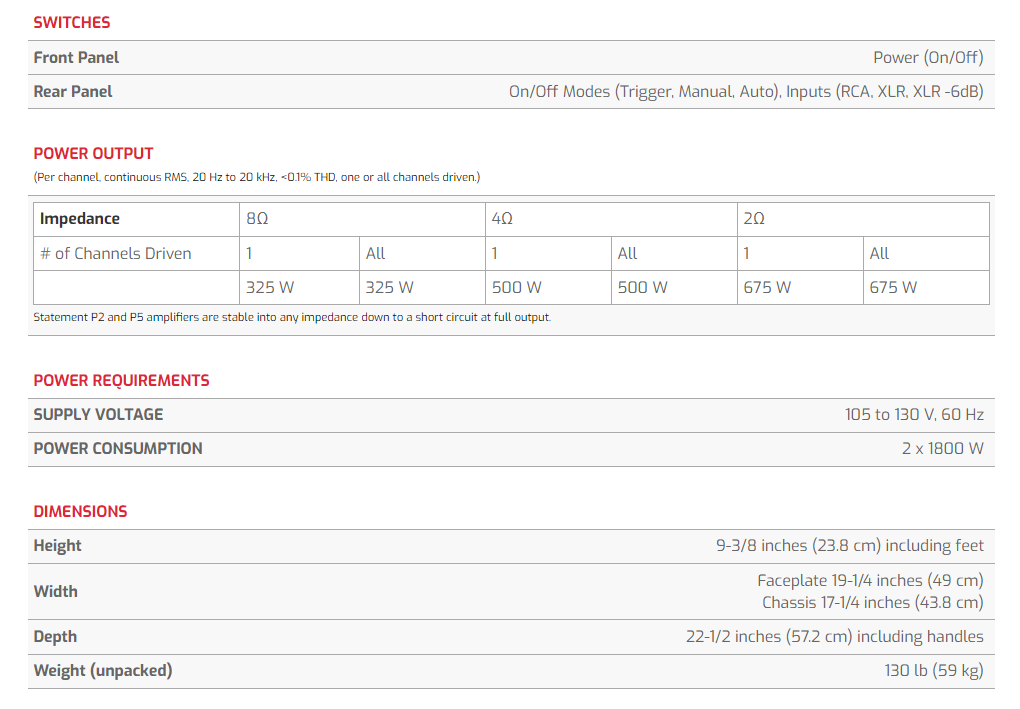Click the 2Ω impedance column header
Screen dimensions: 1020x709
coord(754,219)
